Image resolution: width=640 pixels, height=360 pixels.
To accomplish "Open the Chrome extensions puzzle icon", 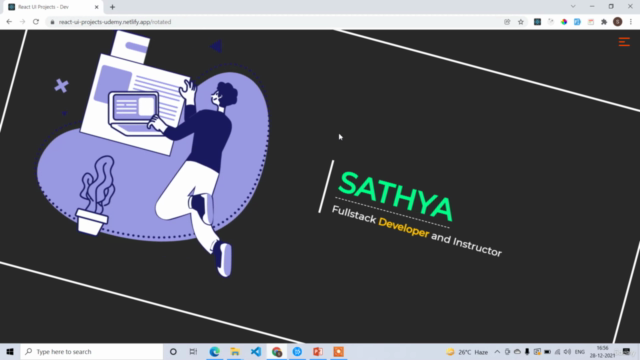I will pos(604,22).
